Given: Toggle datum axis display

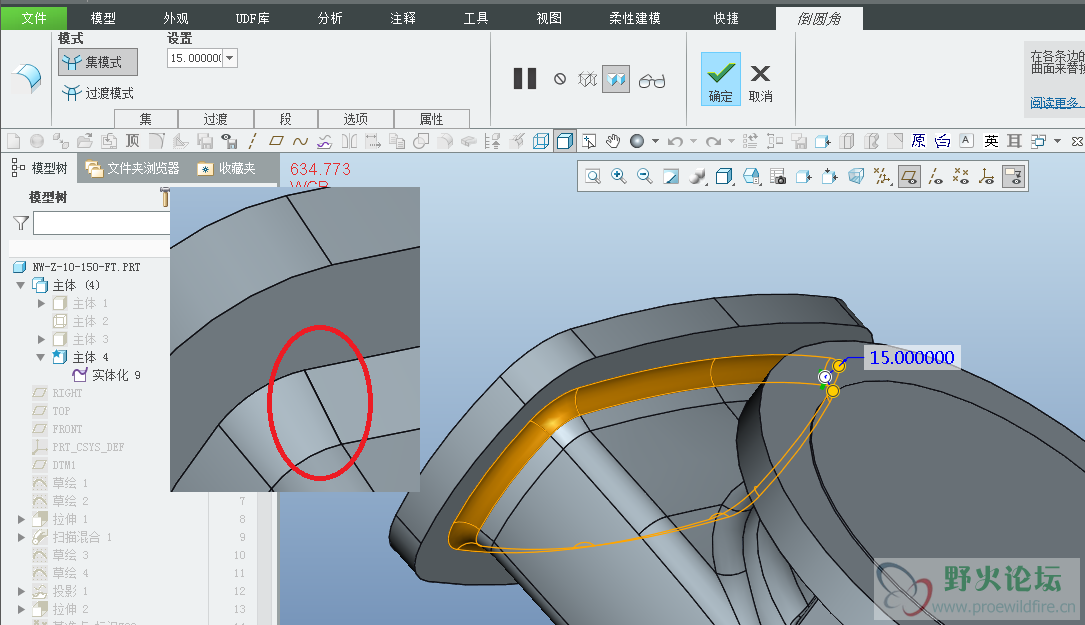Looking at the screenshot, I should coord(935,177).
